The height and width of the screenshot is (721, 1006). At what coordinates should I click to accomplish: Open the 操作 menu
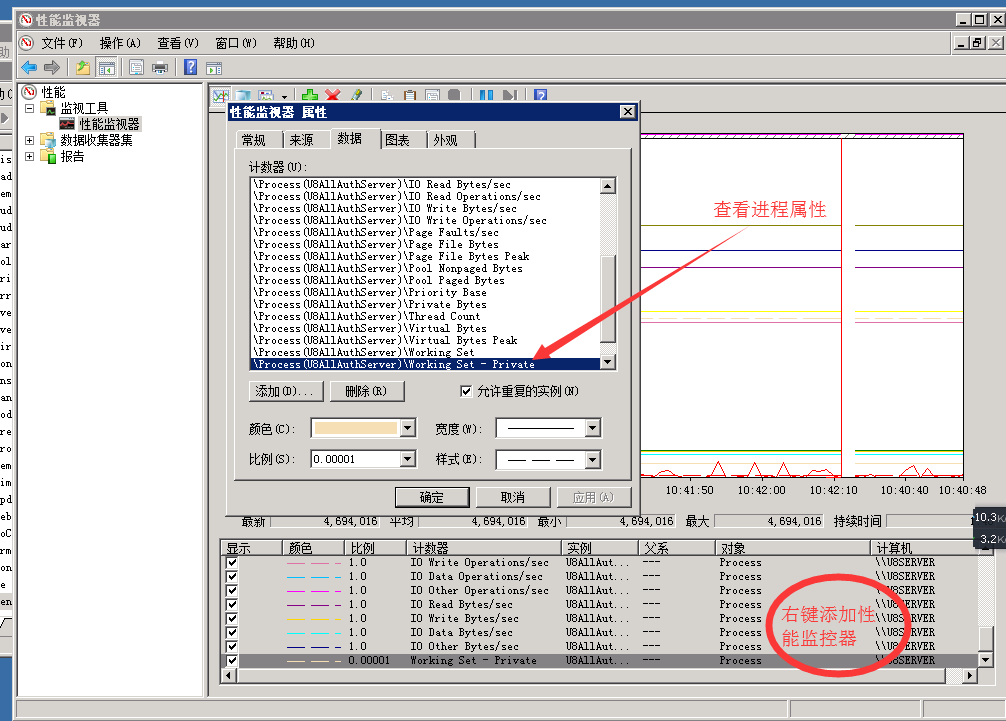click(x=120, y=43)
